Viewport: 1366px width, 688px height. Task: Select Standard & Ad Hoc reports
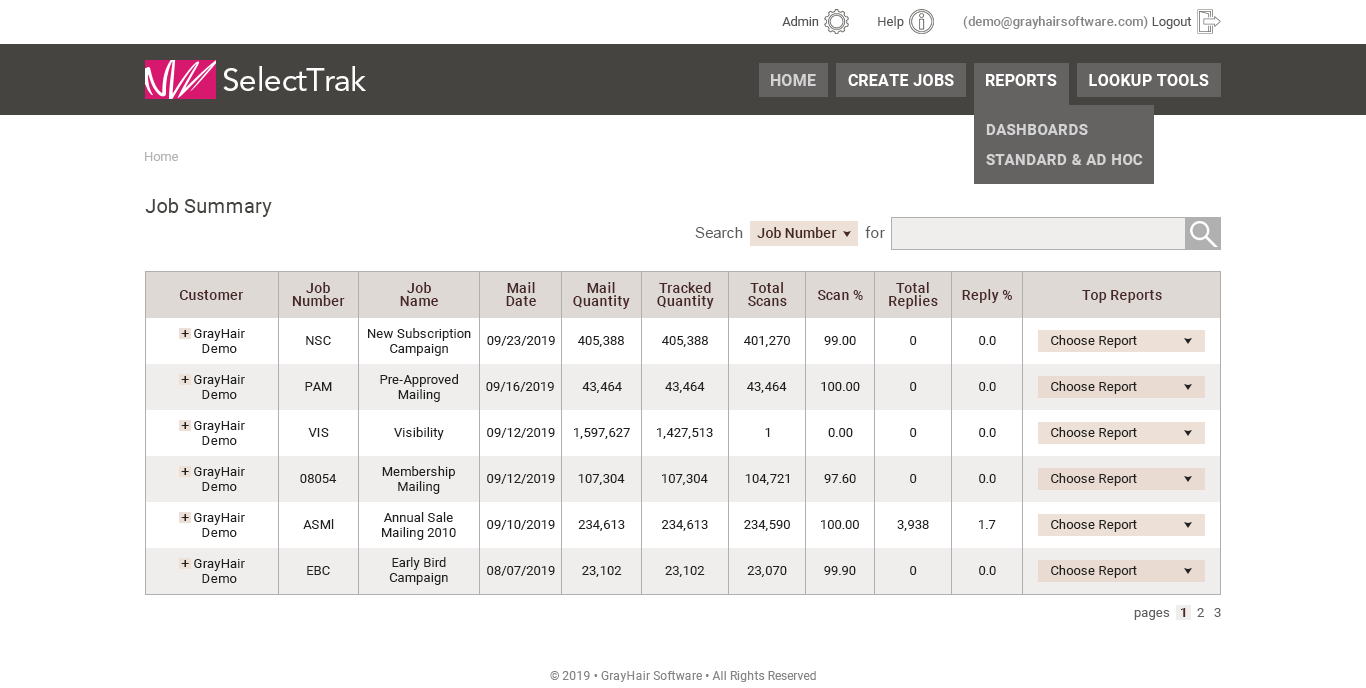click(1063, 160)
